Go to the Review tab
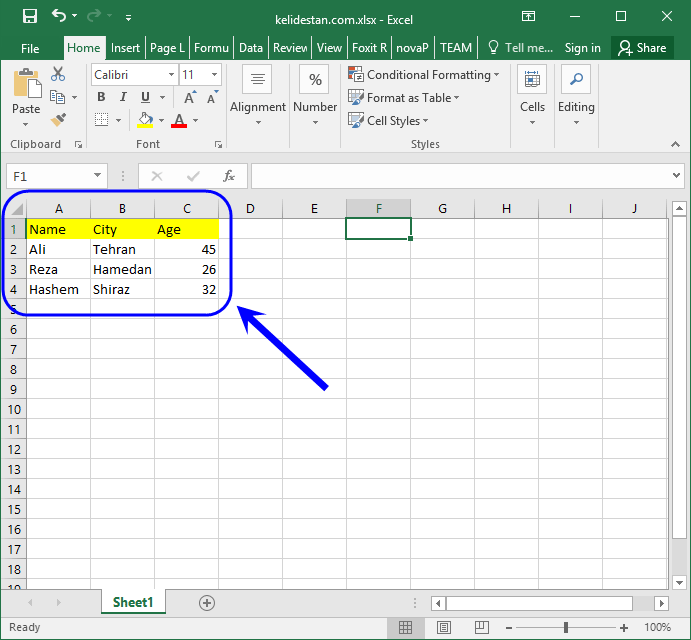Viewport: 691px width, 640px height. click(x=290, y=48)
